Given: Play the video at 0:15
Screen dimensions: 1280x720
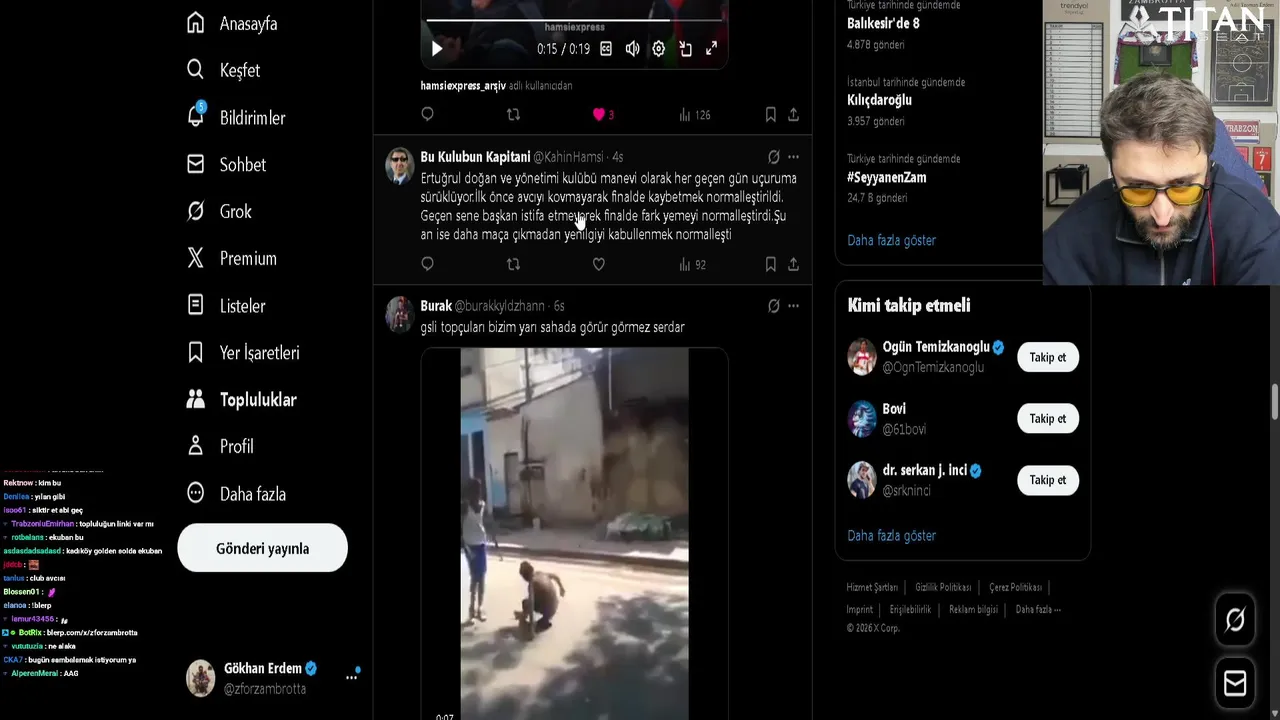Looking at the screenshot, I should click(436, 48).
